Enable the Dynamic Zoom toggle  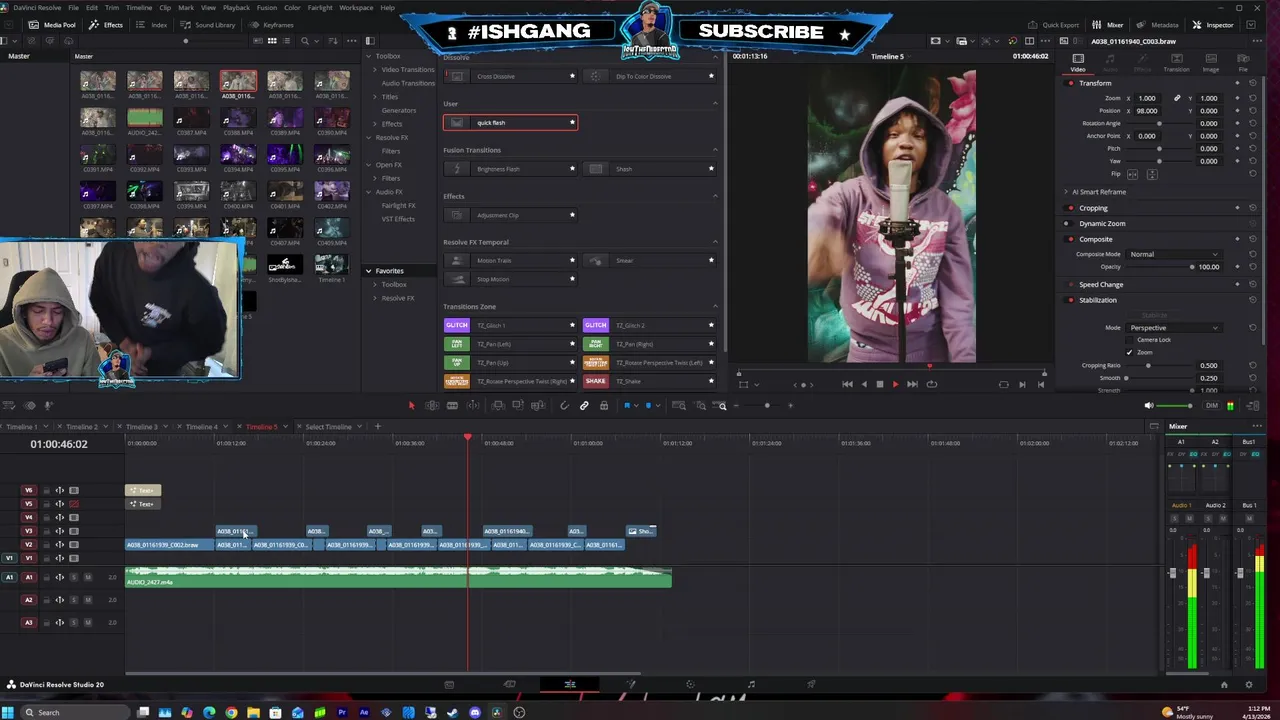[x=1071, y=224]
